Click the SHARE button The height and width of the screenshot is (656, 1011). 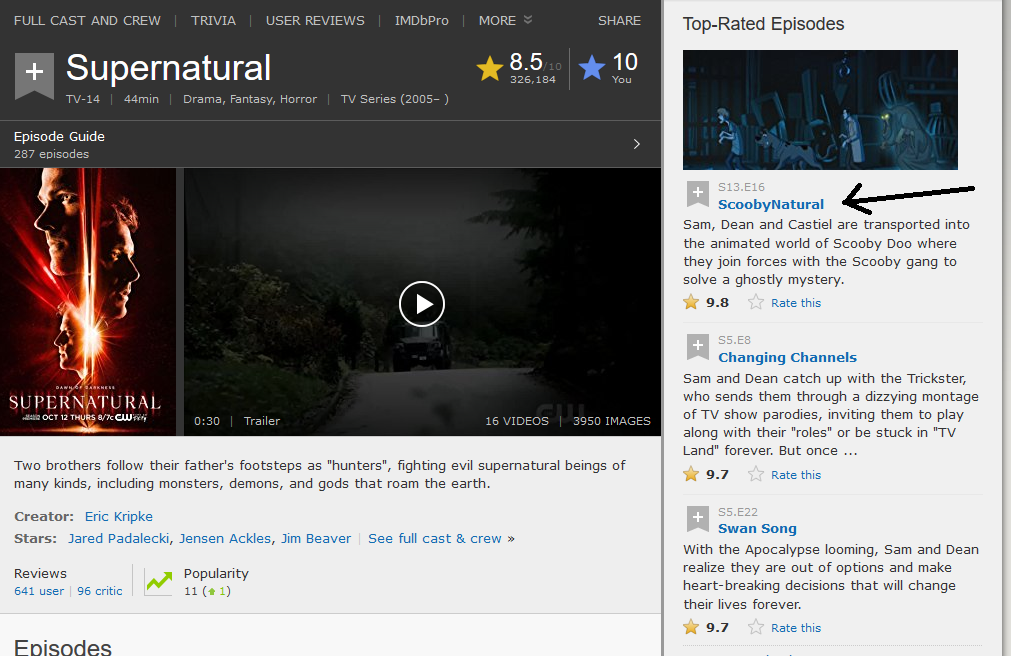(619, 20)
